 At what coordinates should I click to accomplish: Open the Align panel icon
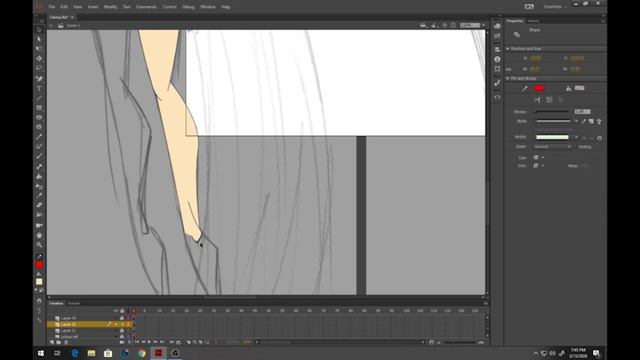pos(497,49)
